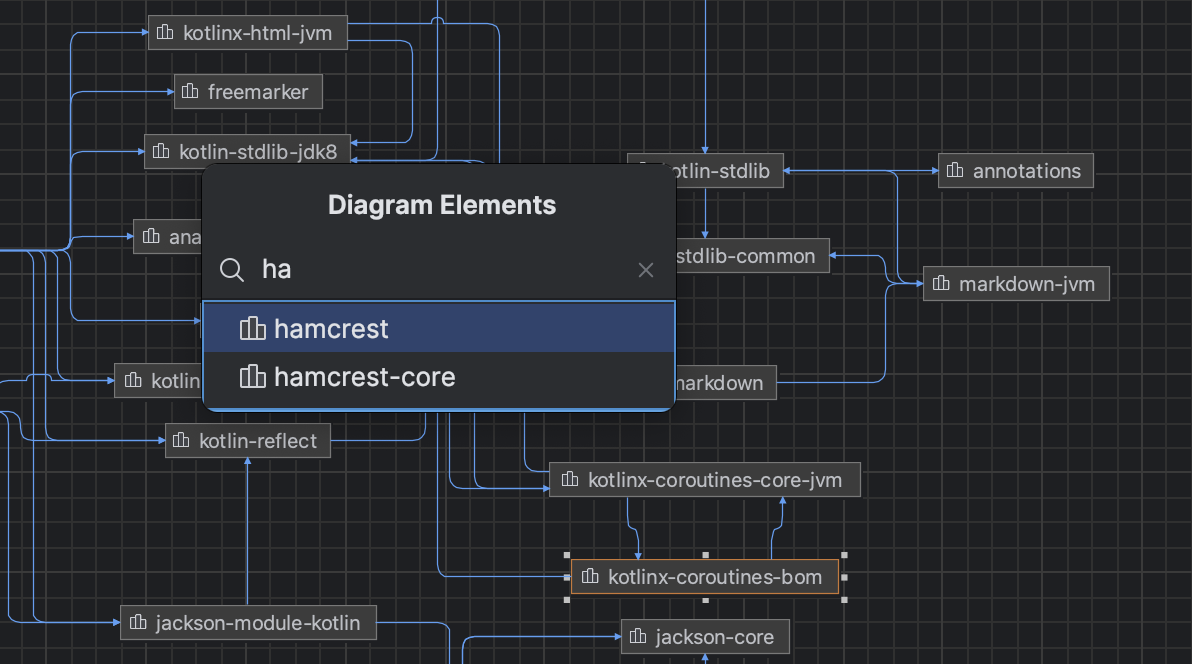Click the module icon on kotlinx-coroutines-bom node
1192x664 pixels.
(590, 576)
